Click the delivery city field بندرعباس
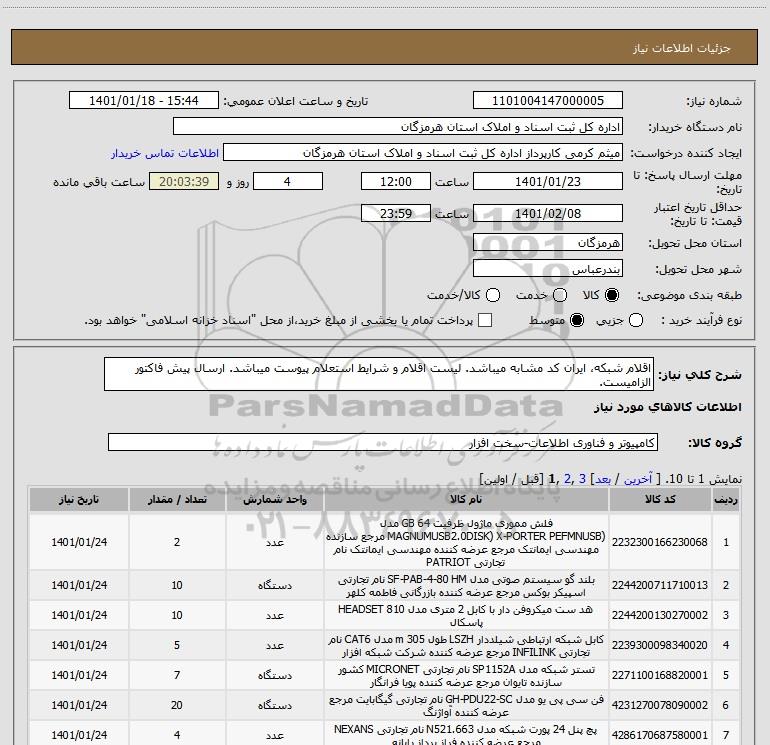The image size is (770, 745). pyautogui.click(x=548, y=269)
